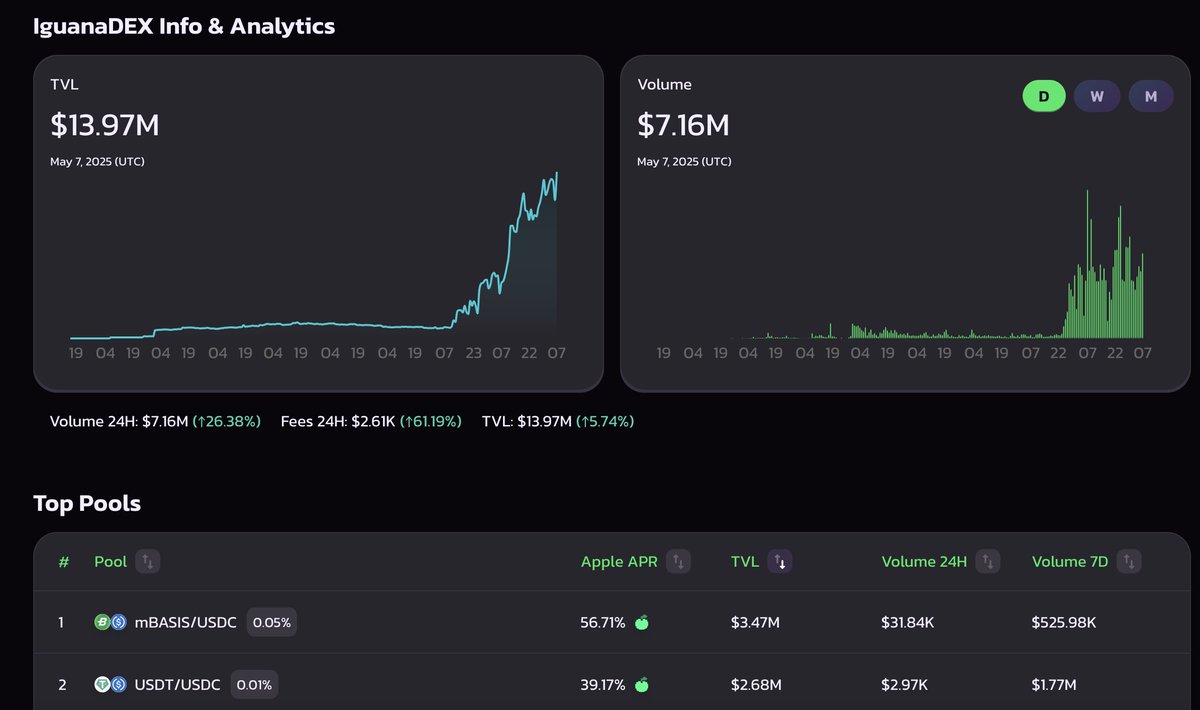Click the IguanaDEX Info & Analytics heading
The height and width of the screenshot is (710, 1200).
184,26
